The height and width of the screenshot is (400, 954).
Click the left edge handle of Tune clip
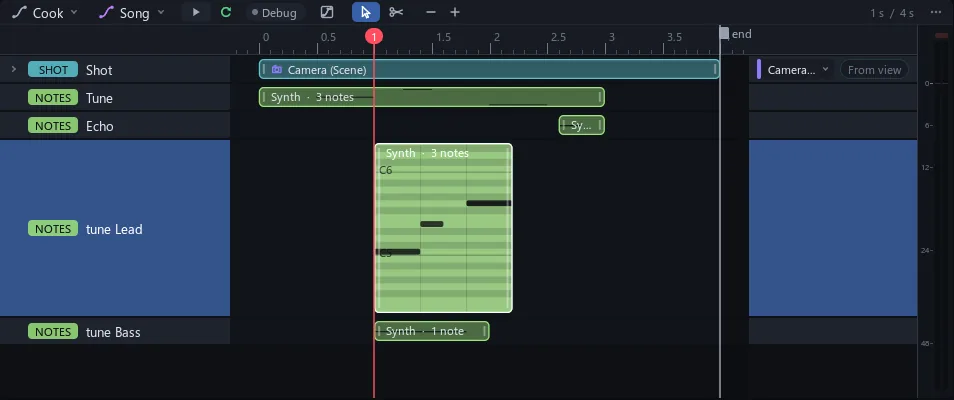[263, 97]
